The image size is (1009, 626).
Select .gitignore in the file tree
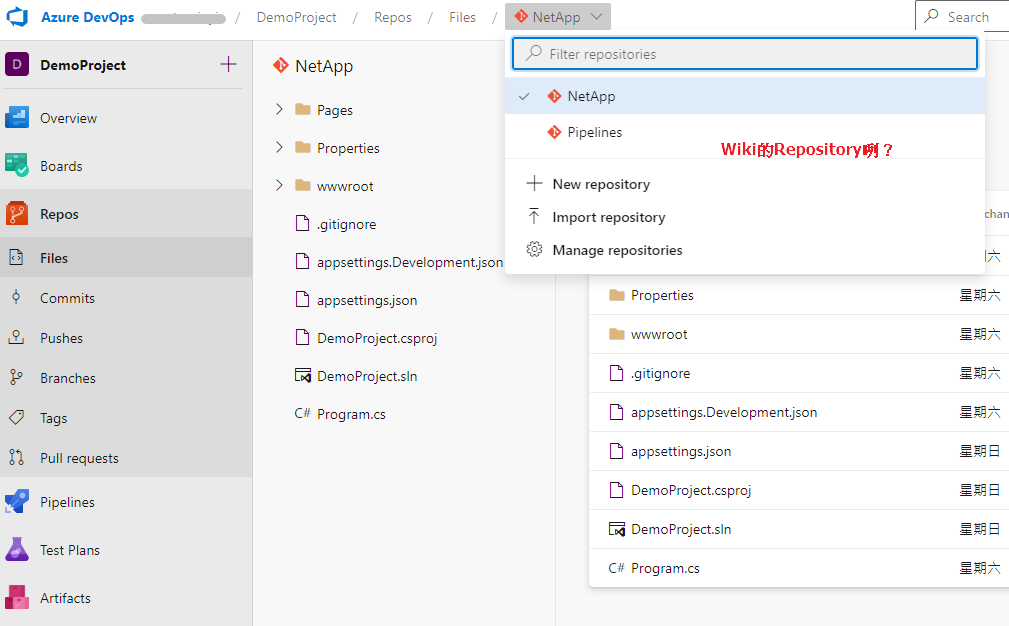point(346,224)
